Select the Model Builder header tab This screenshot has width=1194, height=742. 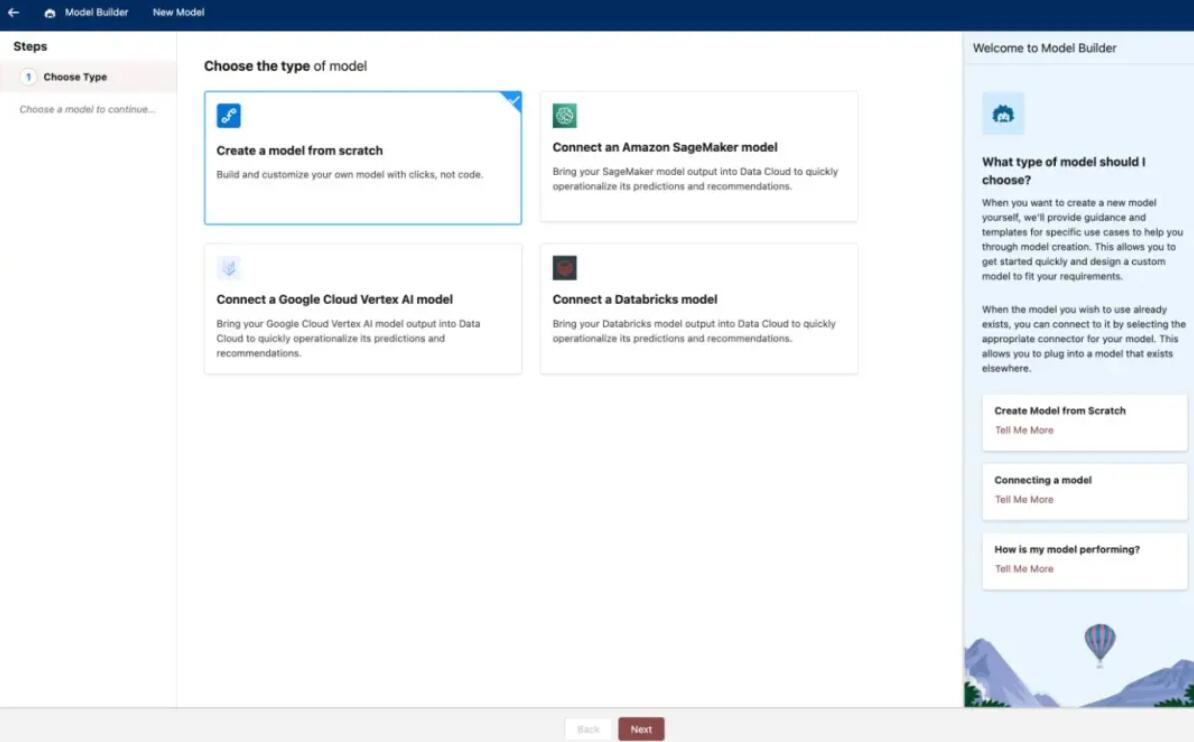coord(96,13)
